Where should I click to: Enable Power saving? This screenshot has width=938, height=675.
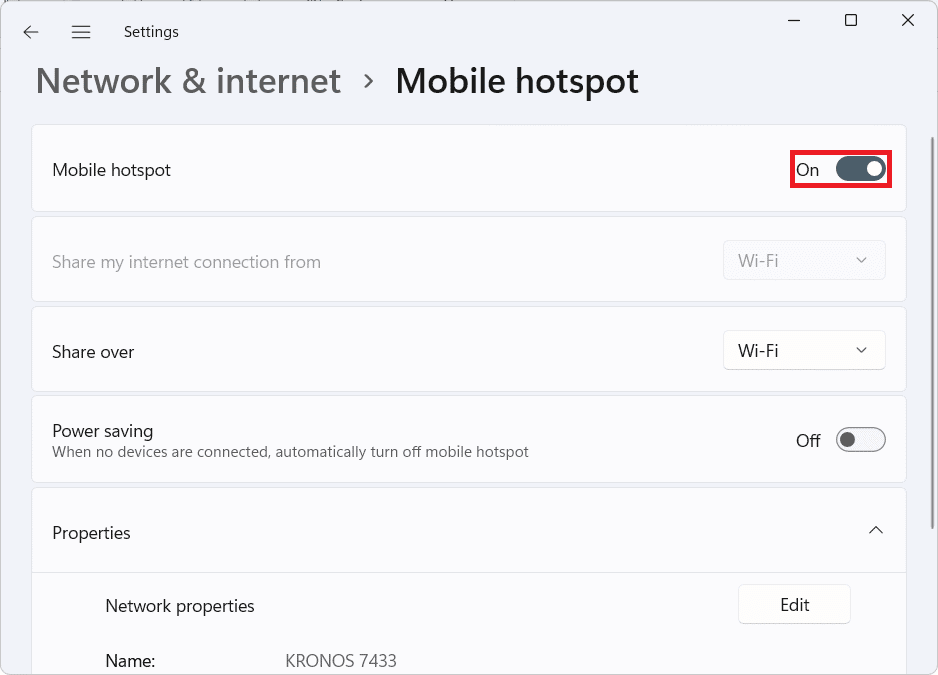860,440
